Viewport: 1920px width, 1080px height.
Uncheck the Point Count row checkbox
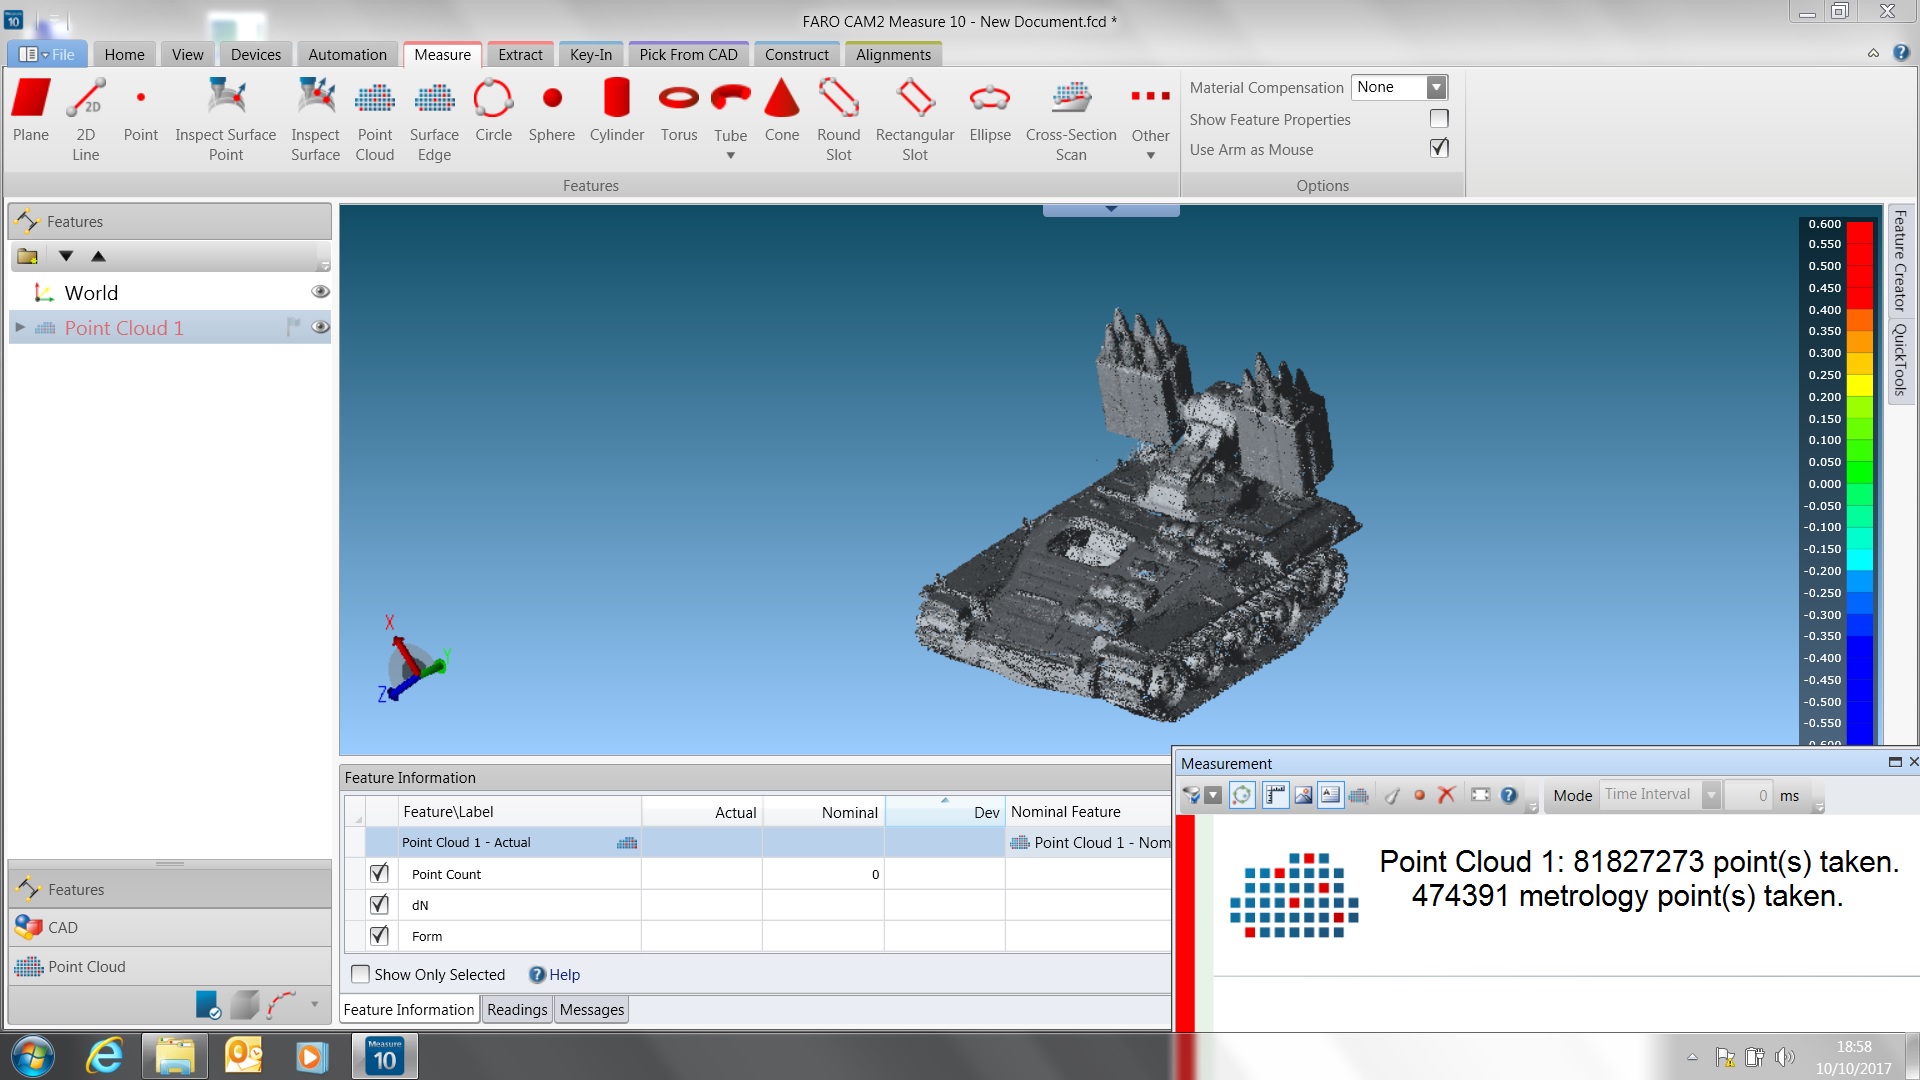coord(379,873)
